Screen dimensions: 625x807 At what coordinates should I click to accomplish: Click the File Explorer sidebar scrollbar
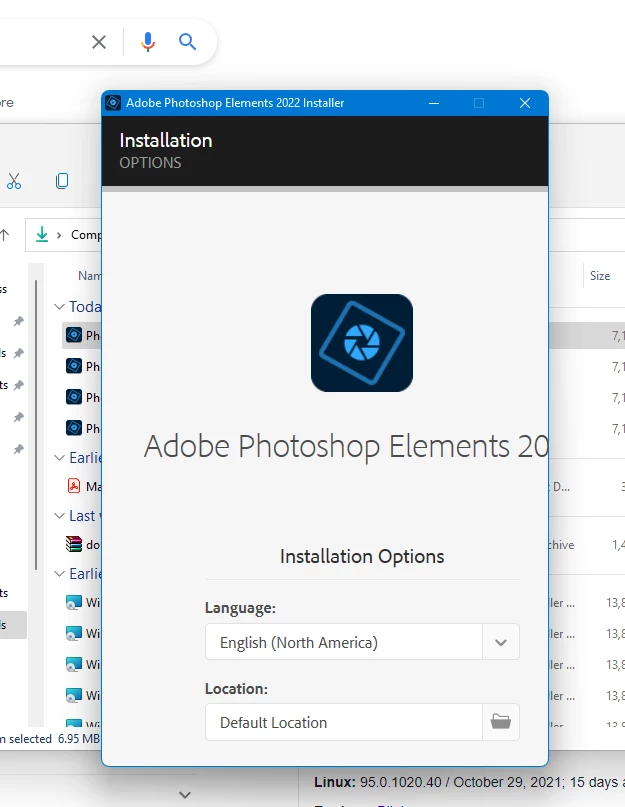coord(36,425)
